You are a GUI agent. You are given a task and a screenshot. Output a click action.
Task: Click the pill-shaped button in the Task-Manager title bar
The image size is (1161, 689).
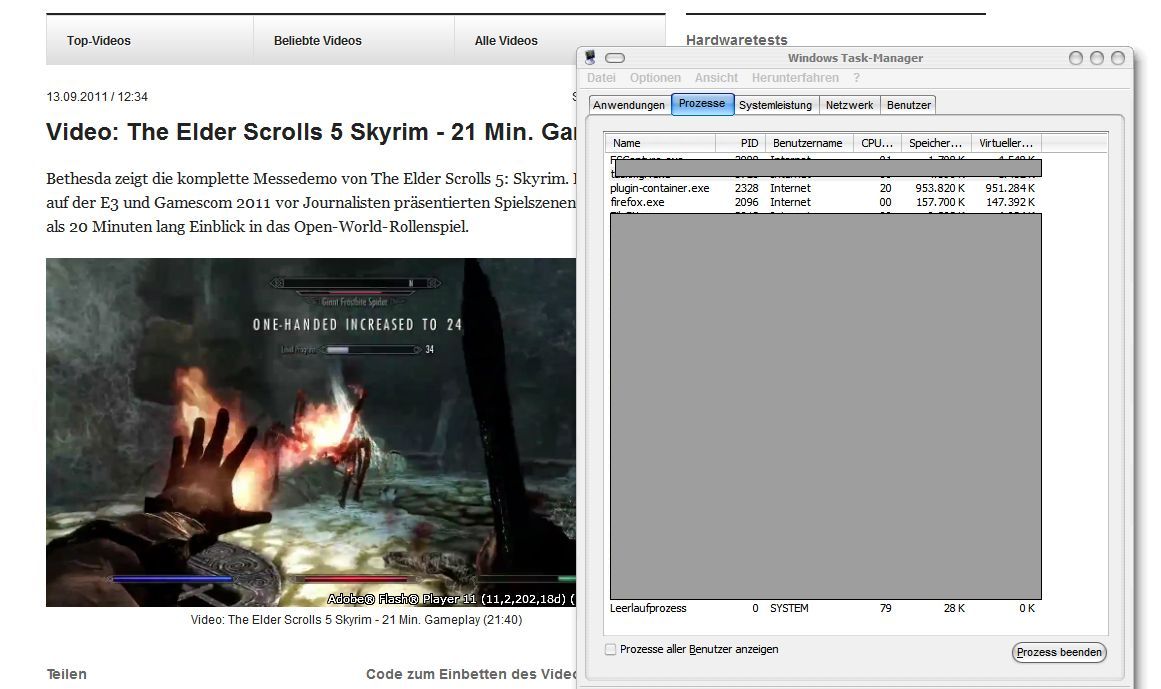pos(615,58)
